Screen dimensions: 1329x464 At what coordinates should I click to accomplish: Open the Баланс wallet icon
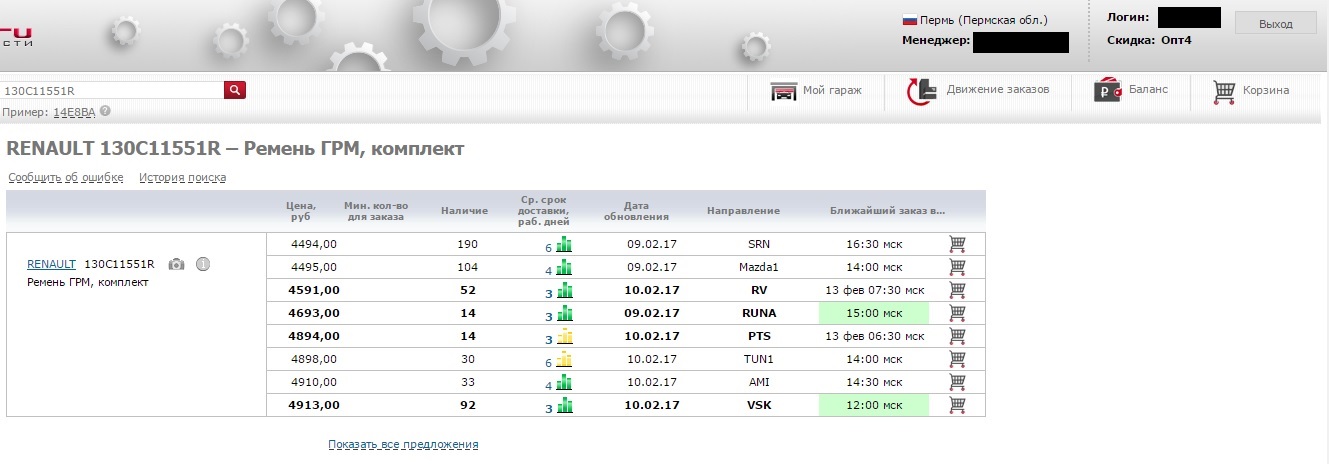click(1108, 91)
